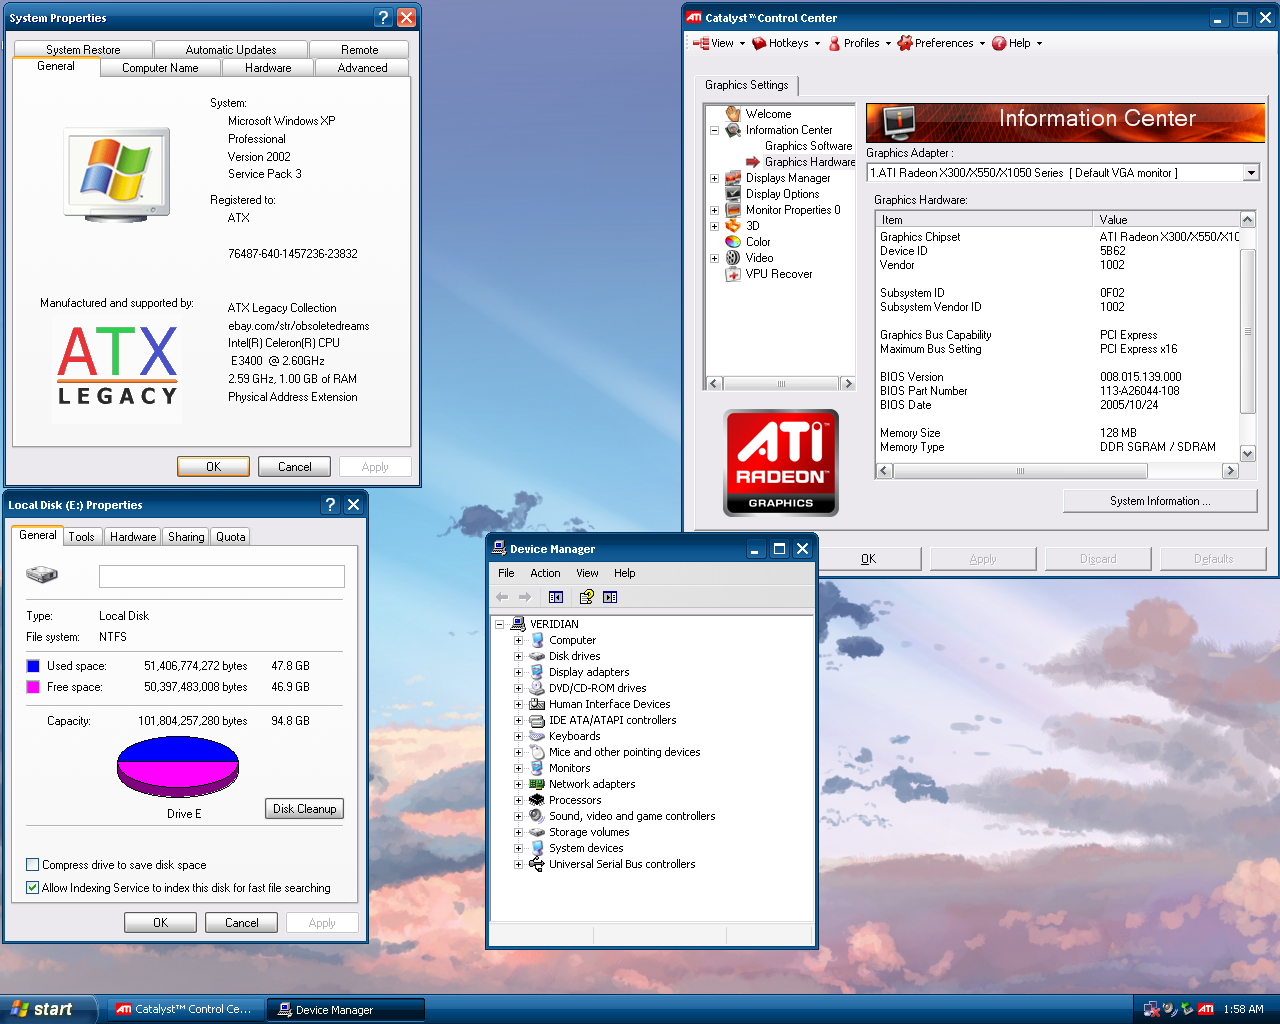The image size is (1280, 1024).
Task: Click DVD/CD-ROM drives icon
Action: point(537,688)
